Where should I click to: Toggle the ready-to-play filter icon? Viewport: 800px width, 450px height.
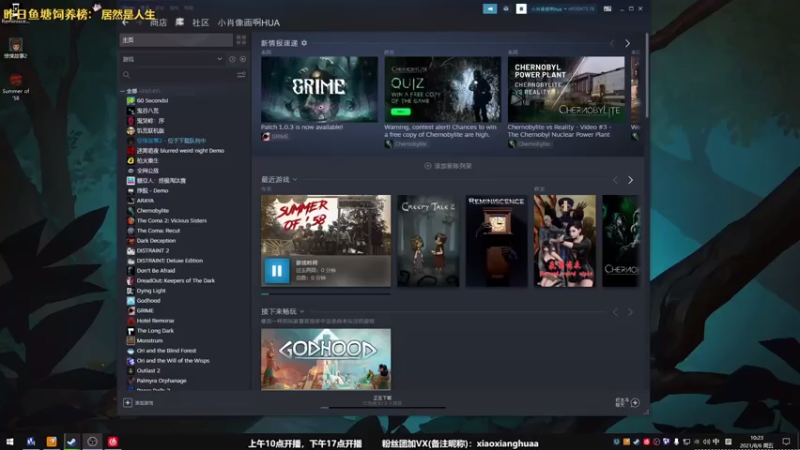243,59
